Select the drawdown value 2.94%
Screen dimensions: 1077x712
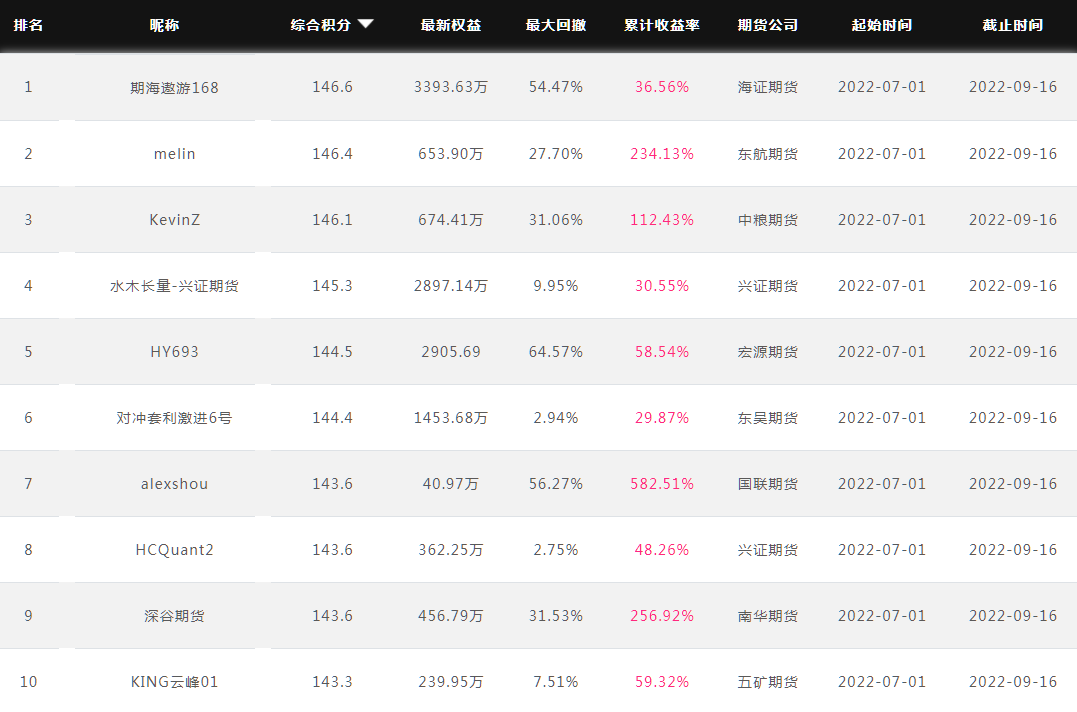[556, 417]
